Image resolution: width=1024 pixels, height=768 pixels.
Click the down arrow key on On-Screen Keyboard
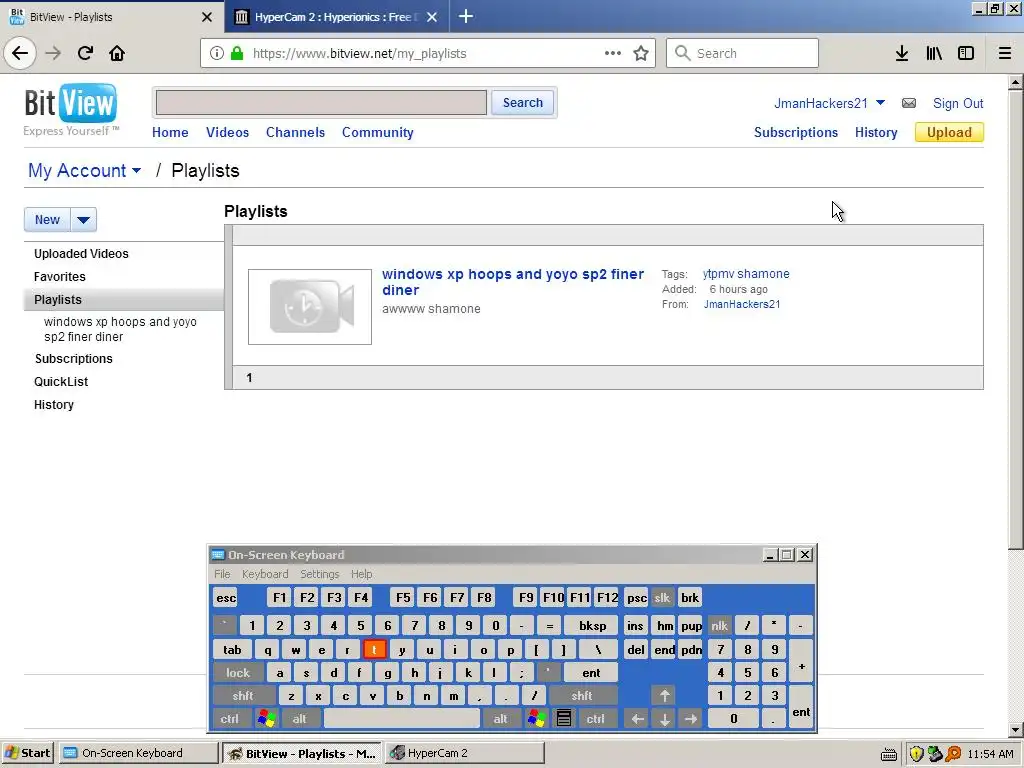664,718
